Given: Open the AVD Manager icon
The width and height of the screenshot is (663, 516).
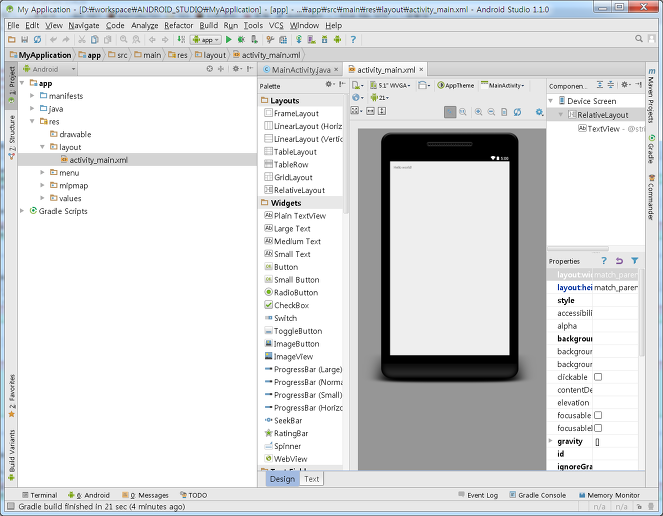Looking at the screenshot, I should click(x=311, y=39).
